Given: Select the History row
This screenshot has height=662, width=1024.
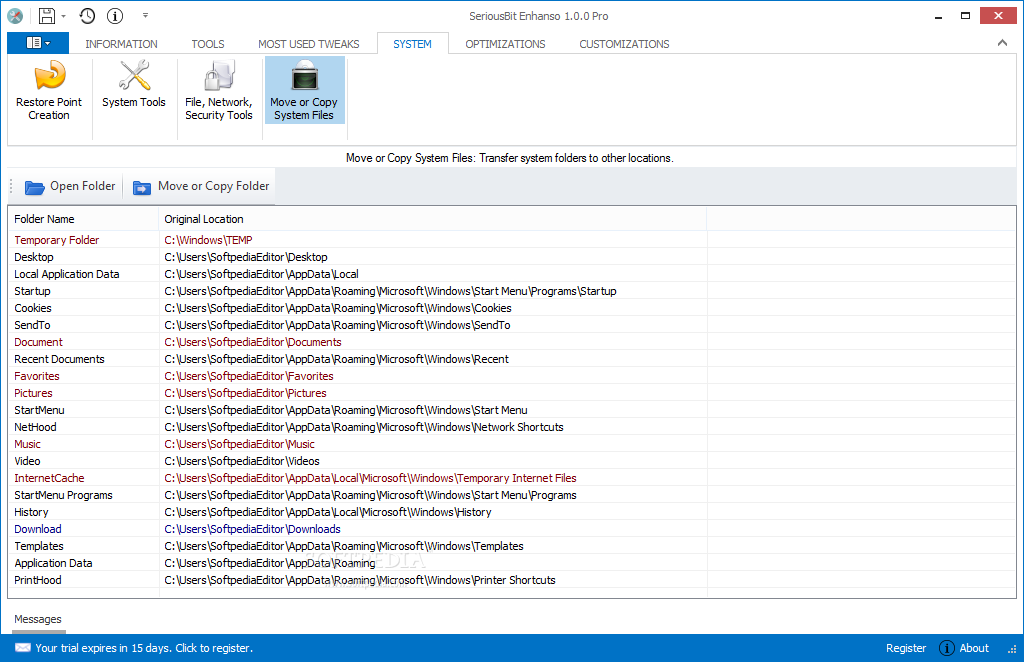Looking at the screenshot, I should click(x=511, y=512).
